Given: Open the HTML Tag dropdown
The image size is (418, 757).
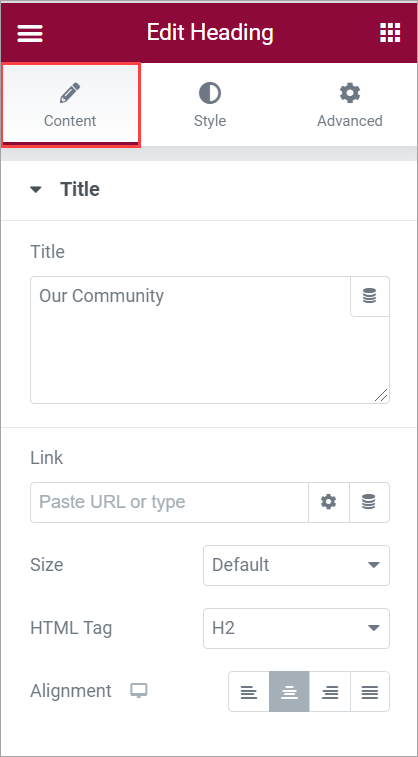Looking at the screenshot, I should (x=296, y=629).
